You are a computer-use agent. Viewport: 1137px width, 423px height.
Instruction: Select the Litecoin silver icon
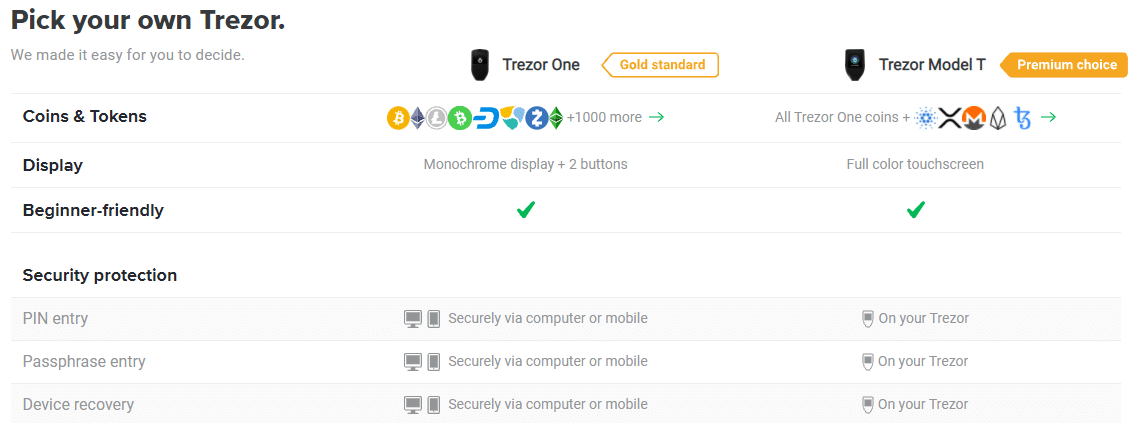pyautogui.click(x=437, y=118)
